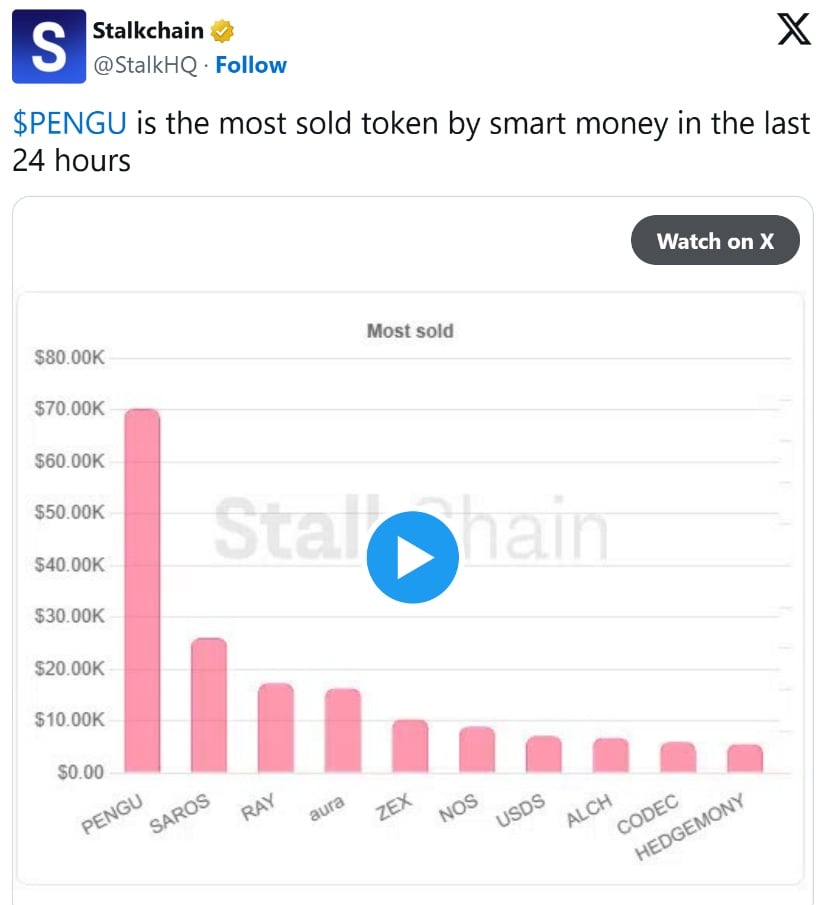Viewport: 825px width, 905px height.
Task: Click the gold verified badge
Action: (x=222, y=31)
